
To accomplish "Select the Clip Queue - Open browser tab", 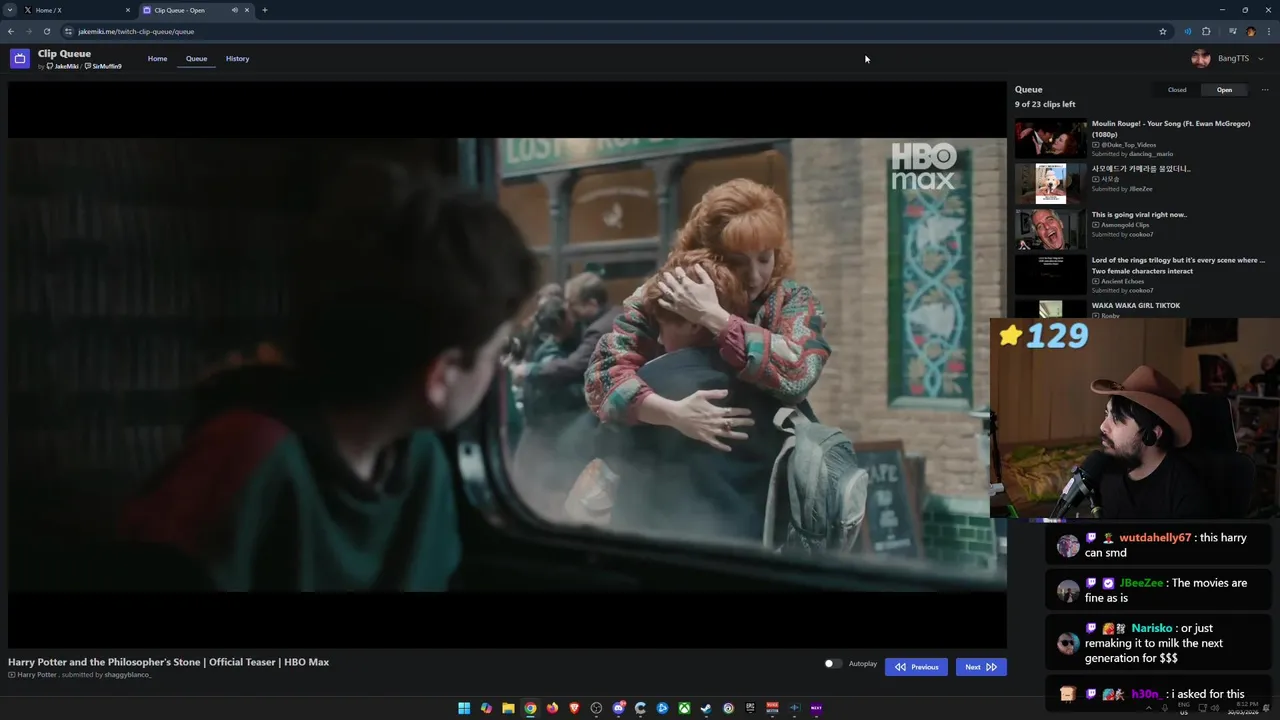I will (x=195, y=10).
